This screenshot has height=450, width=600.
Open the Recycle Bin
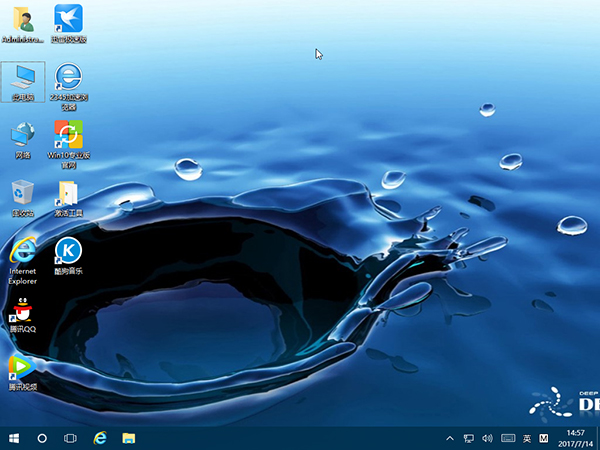(x=22, y=193)
